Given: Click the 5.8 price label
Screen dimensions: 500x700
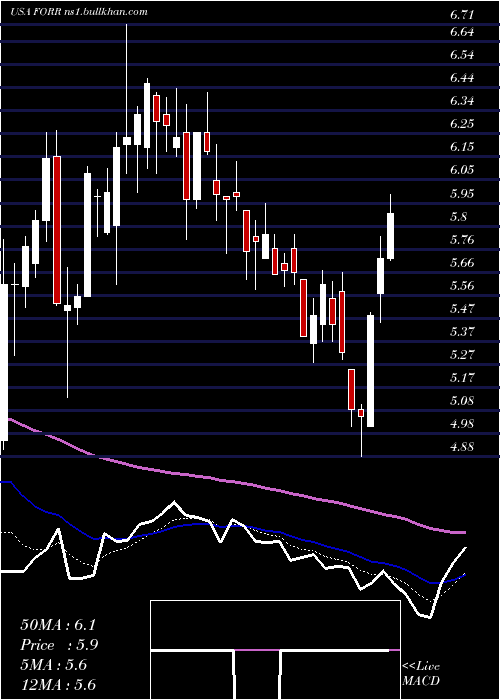Looking at the screenshot, I should (459, 217).
